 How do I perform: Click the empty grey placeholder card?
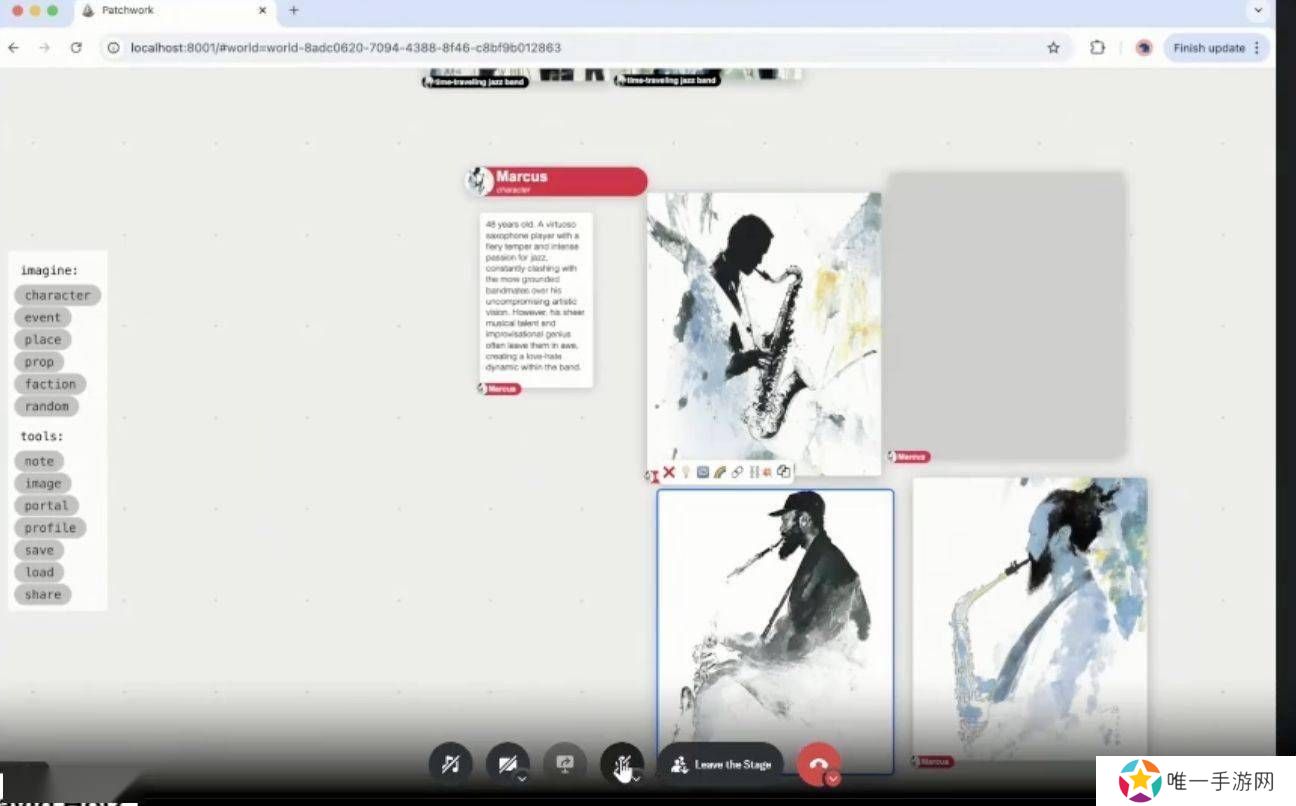(x=1007, y=315)
